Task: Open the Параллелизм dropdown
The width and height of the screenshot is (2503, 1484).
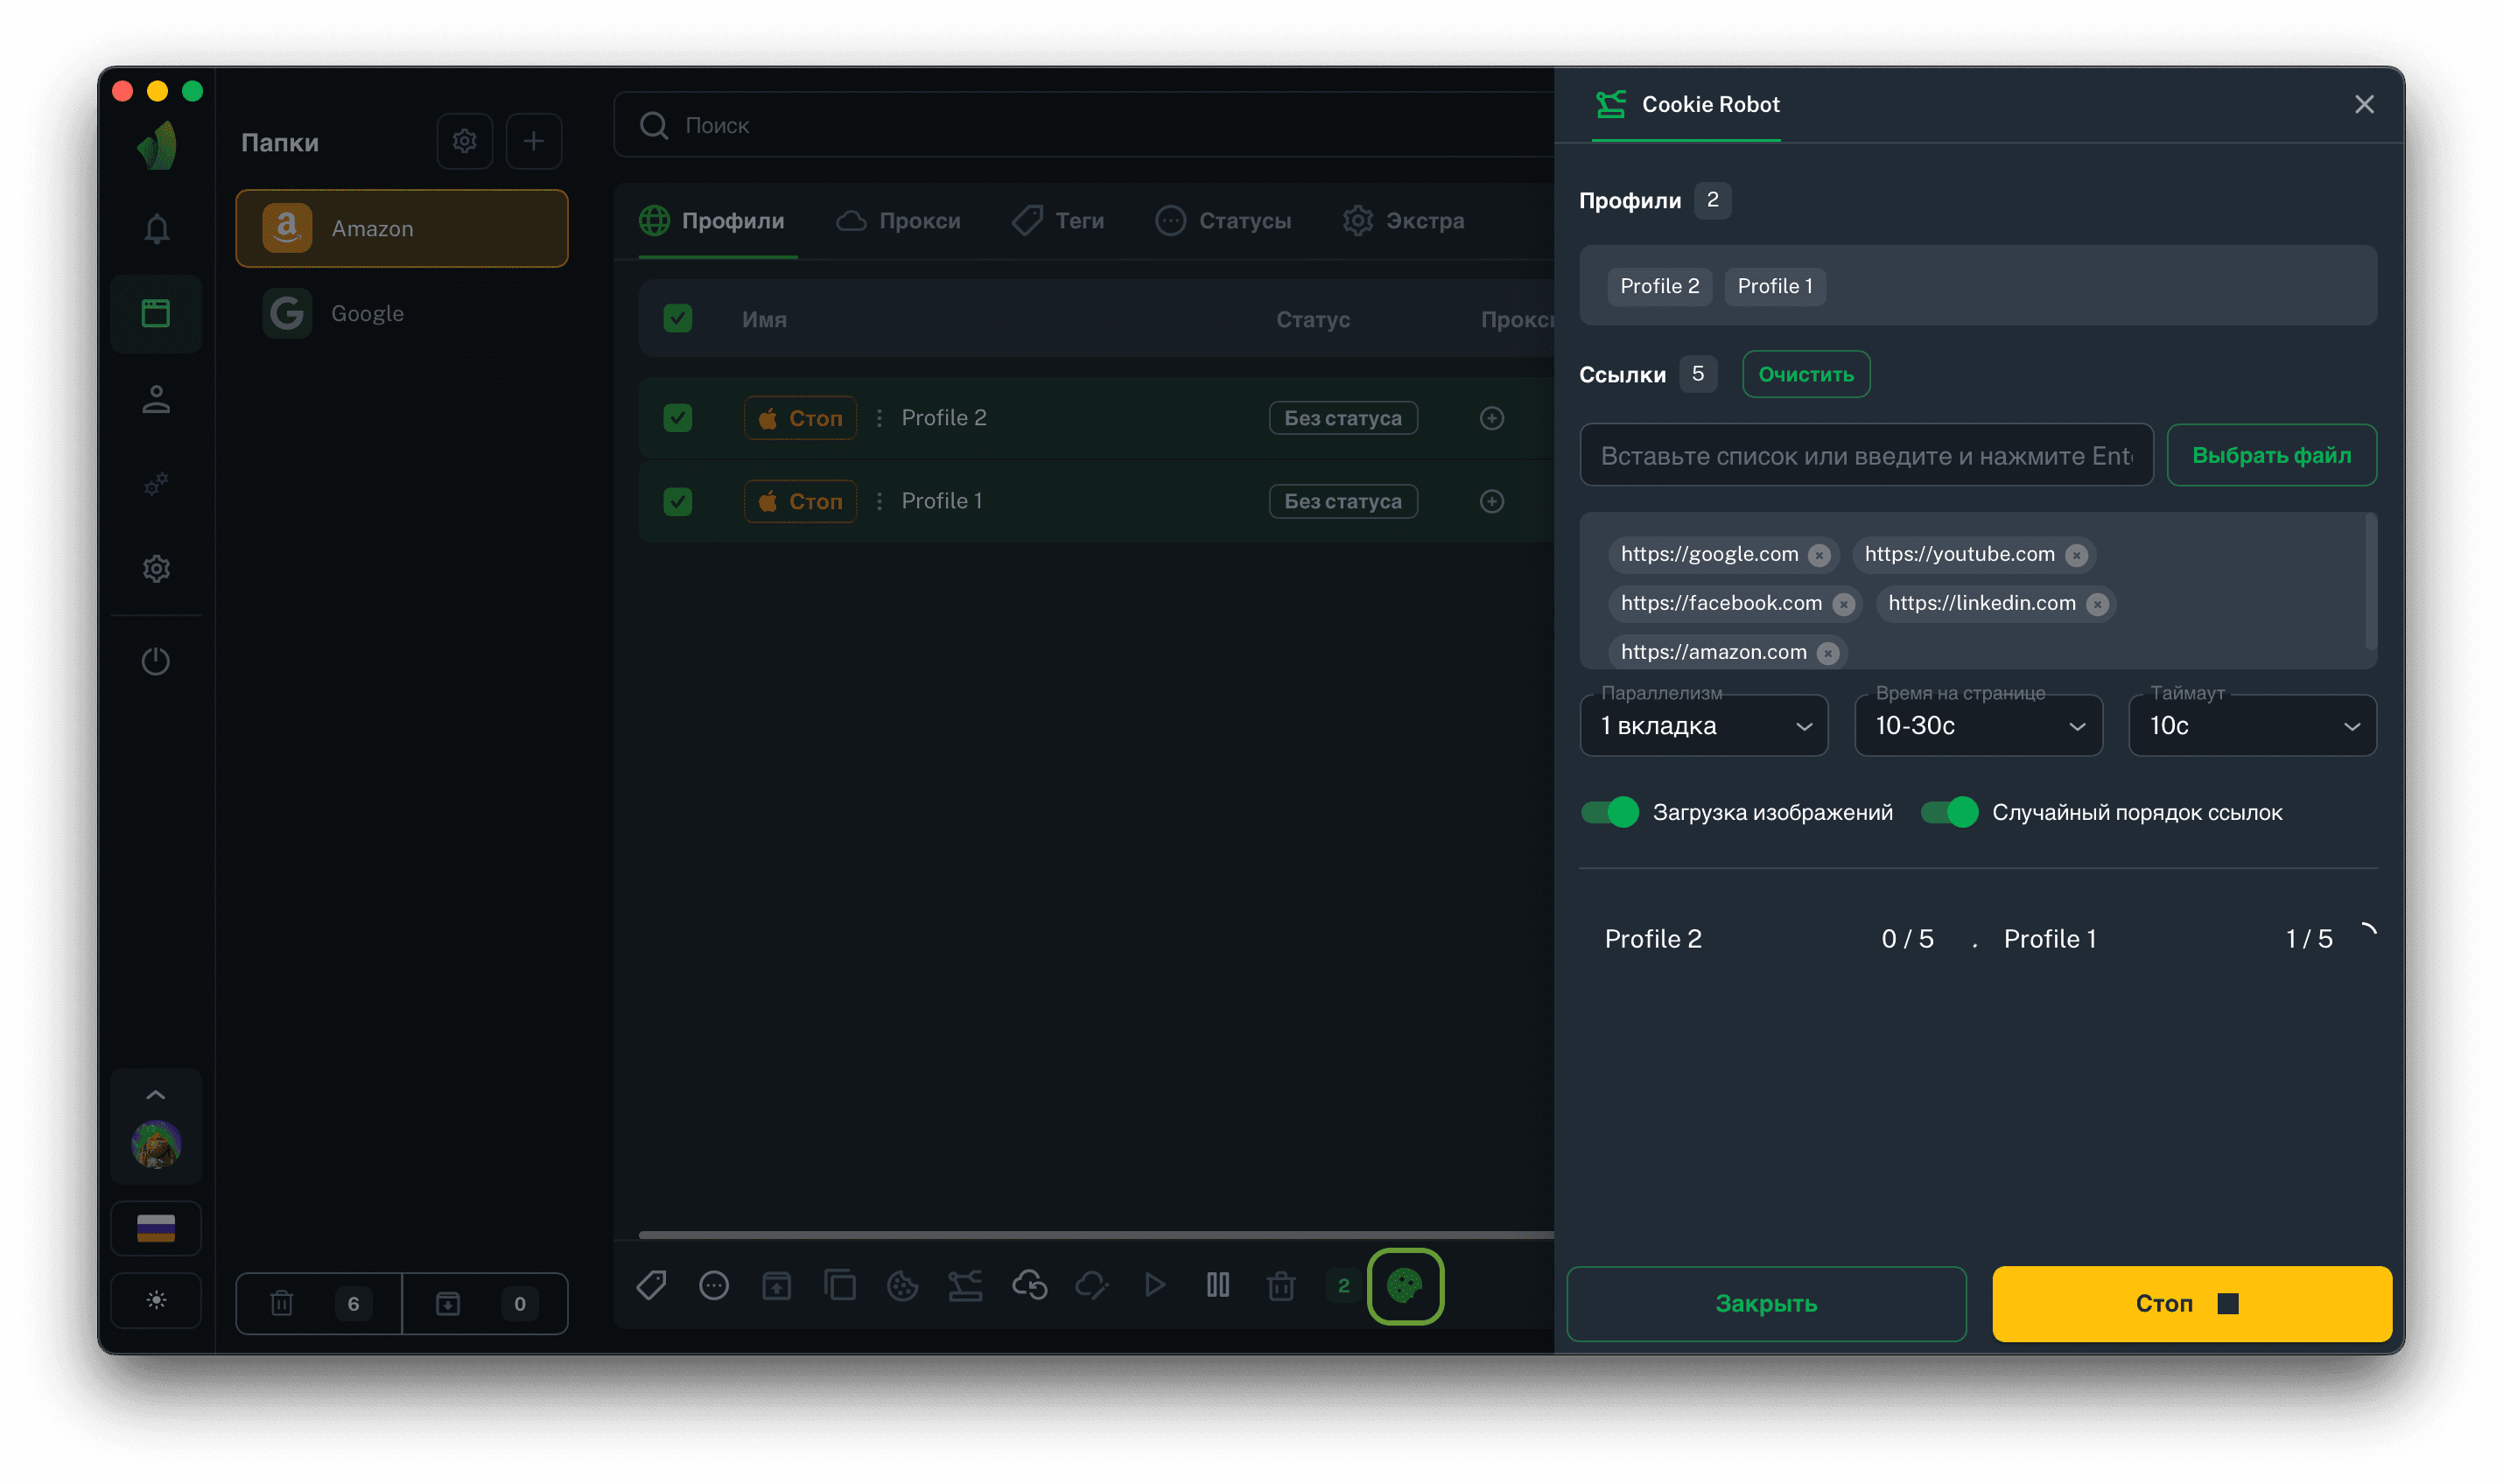Action: point(1703,726)
